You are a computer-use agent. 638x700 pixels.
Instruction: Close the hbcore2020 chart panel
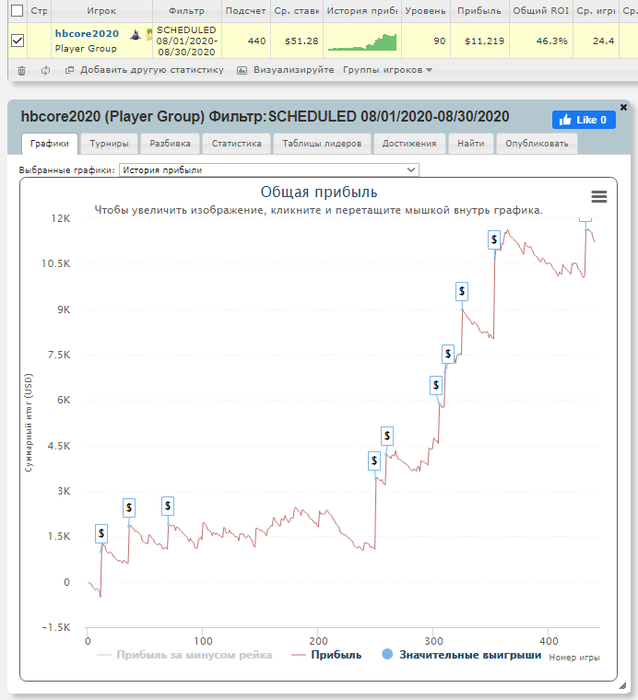pos(623,107)
